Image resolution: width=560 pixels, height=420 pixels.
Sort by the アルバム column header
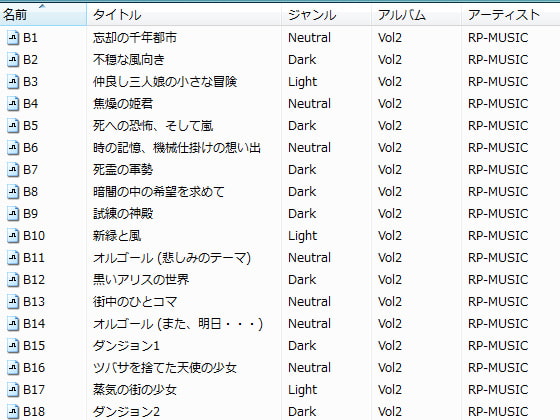(416, 15)
